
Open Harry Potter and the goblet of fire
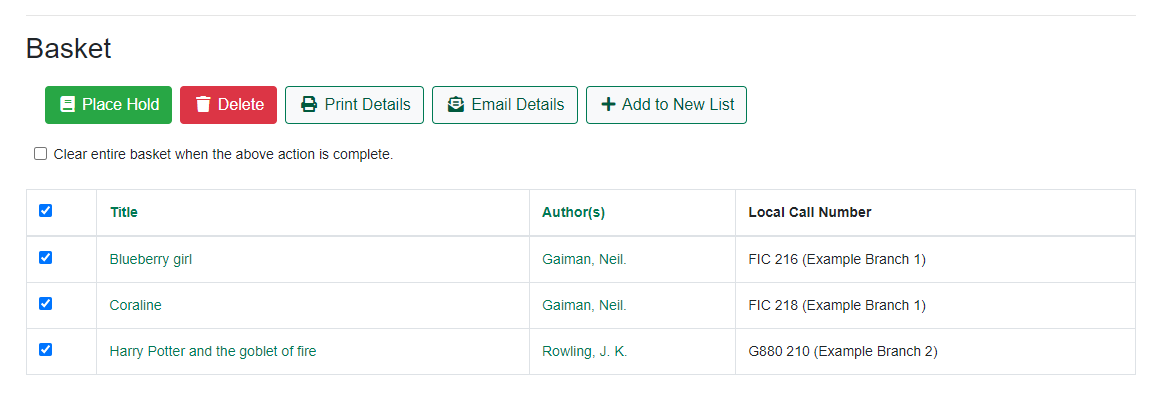pyautogui.click(x=213, y=351)
